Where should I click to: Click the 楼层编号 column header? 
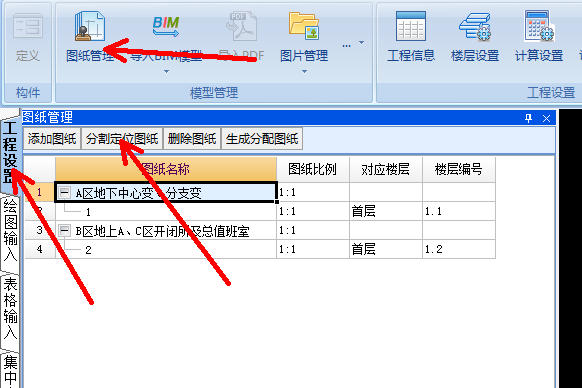(459, 169)
